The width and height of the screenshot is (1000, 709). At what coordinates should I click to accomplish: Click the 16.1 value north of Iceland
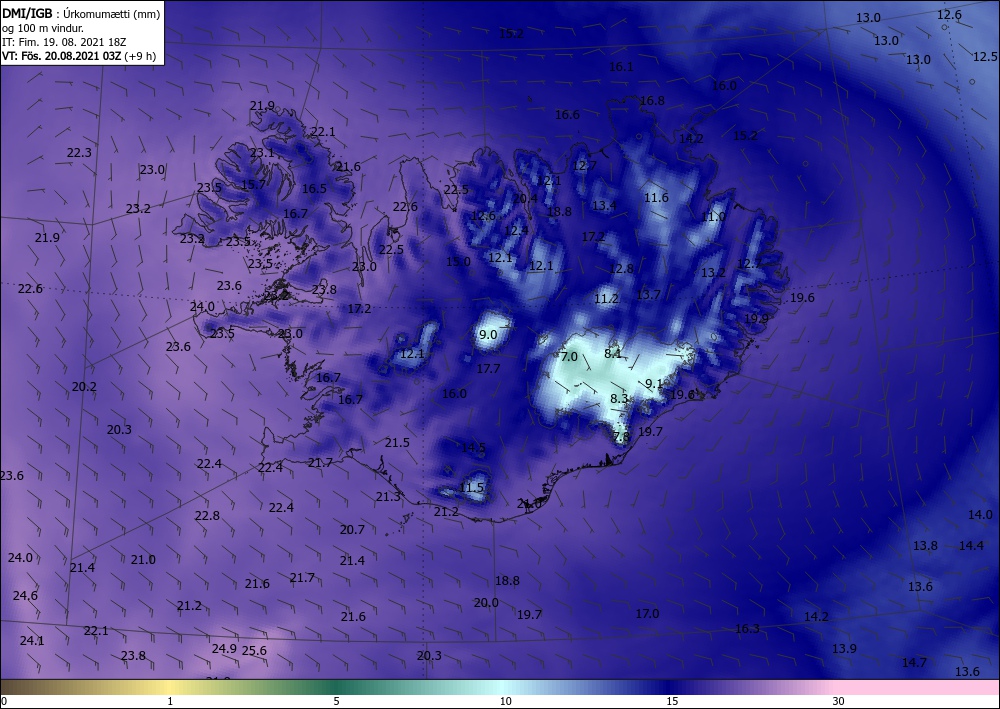coord(621,66)
